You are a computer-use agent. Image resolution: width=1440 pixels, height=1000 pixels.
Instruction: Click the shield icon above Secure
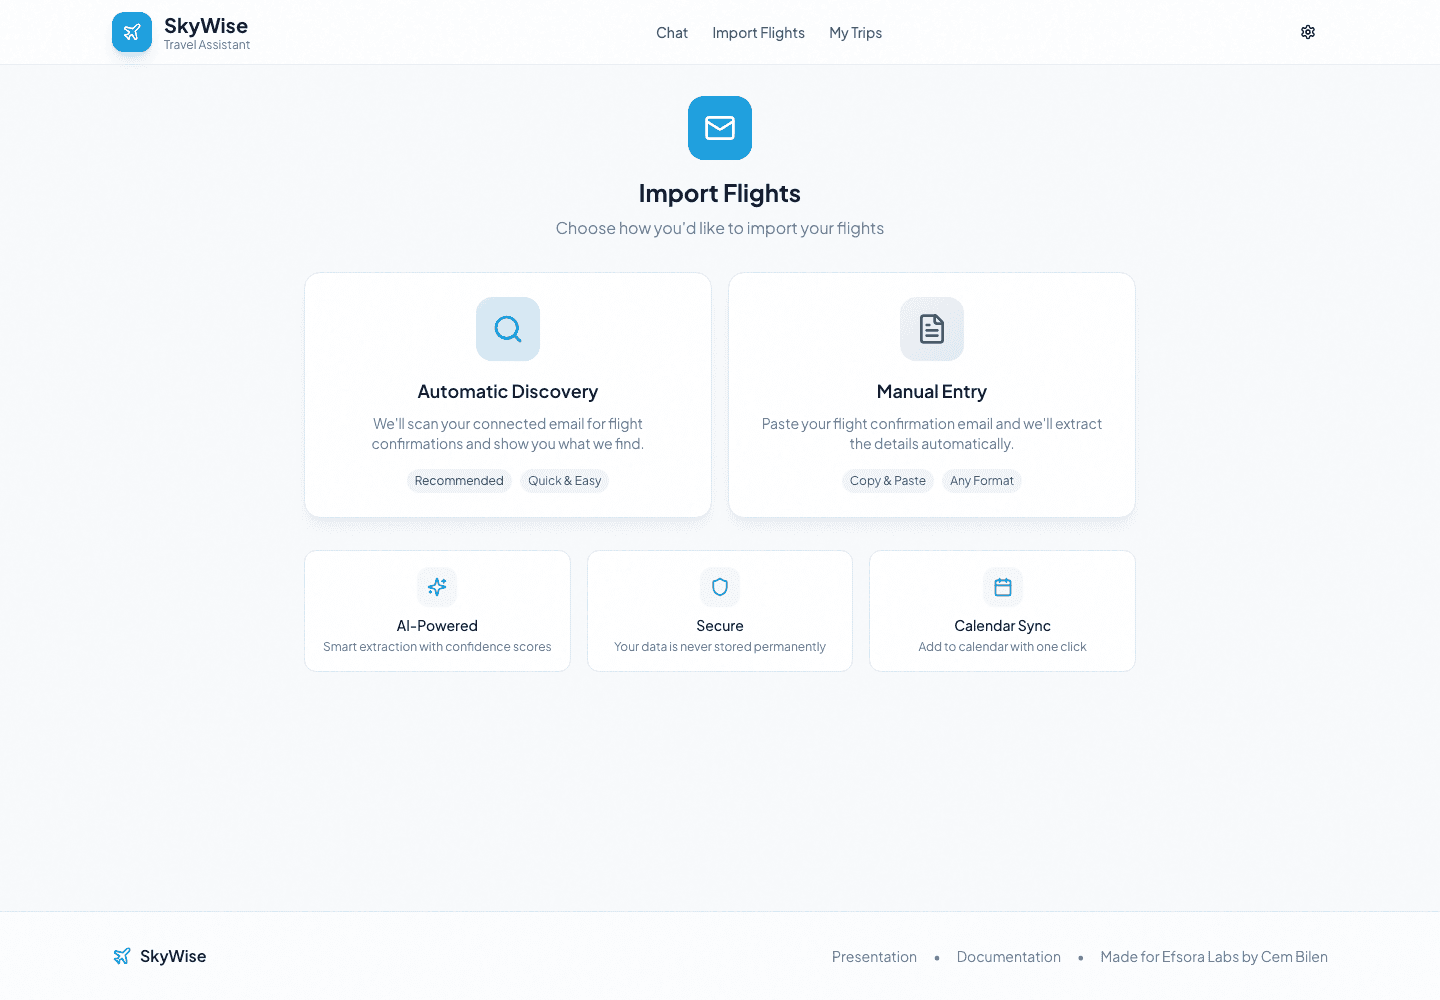coord(720,587)
